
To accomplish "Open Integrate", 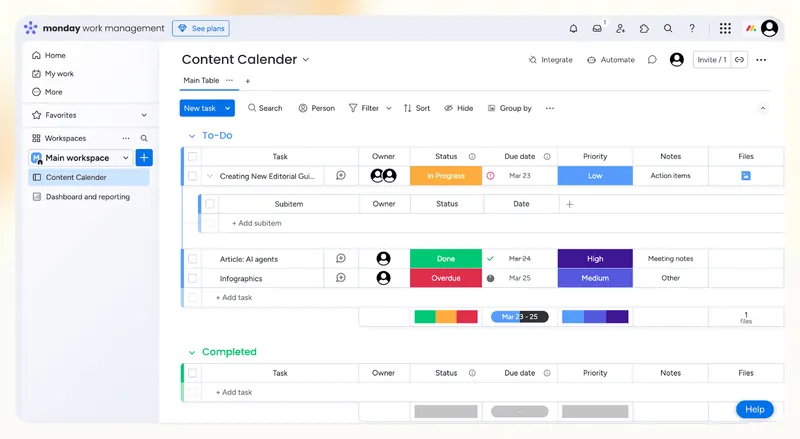I will pos(551,60).
